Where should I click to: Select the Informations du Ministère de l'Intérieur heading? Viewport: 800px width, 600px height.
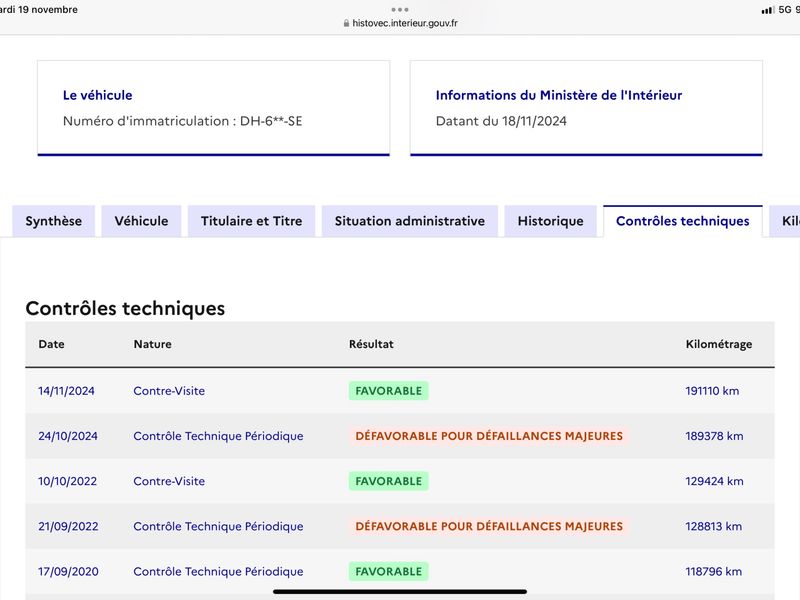coord(559,95)
